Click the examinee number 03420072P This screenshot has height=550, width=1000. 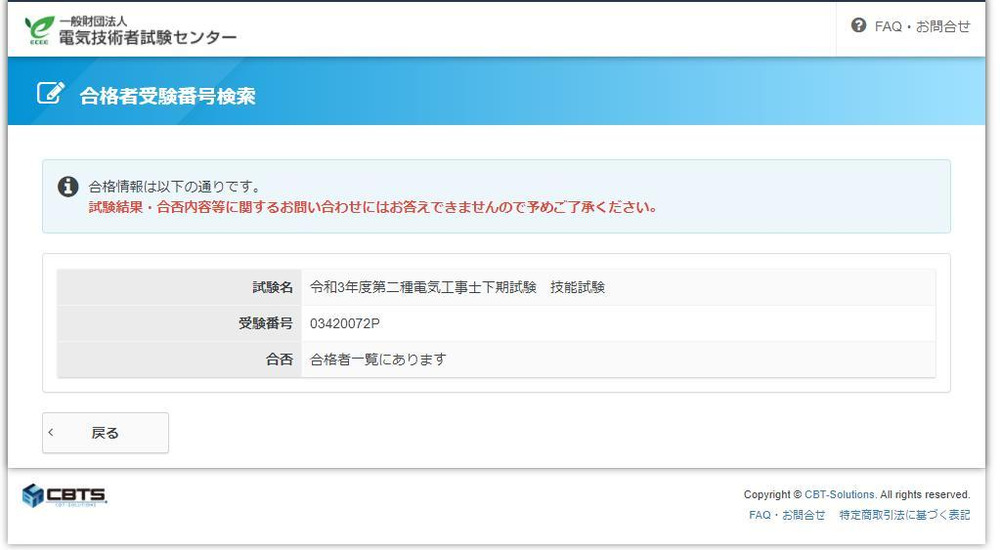pyautogui.click(x=345, y=324)
